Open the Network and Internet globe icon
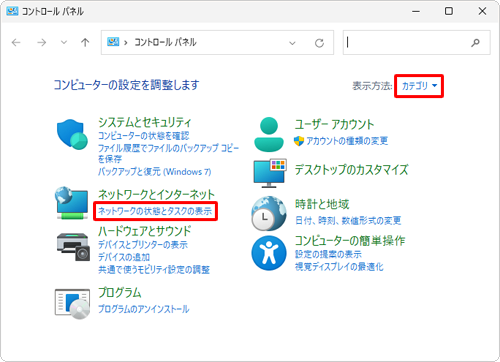 (x=72, y=203)
